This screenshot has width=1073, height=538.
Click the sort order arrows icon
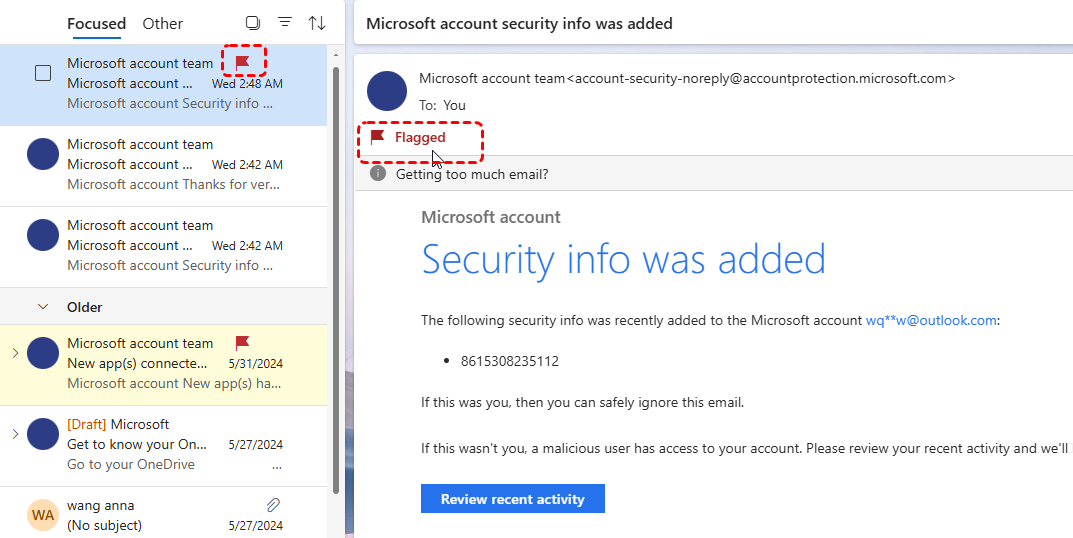click(x=317, y=23)
